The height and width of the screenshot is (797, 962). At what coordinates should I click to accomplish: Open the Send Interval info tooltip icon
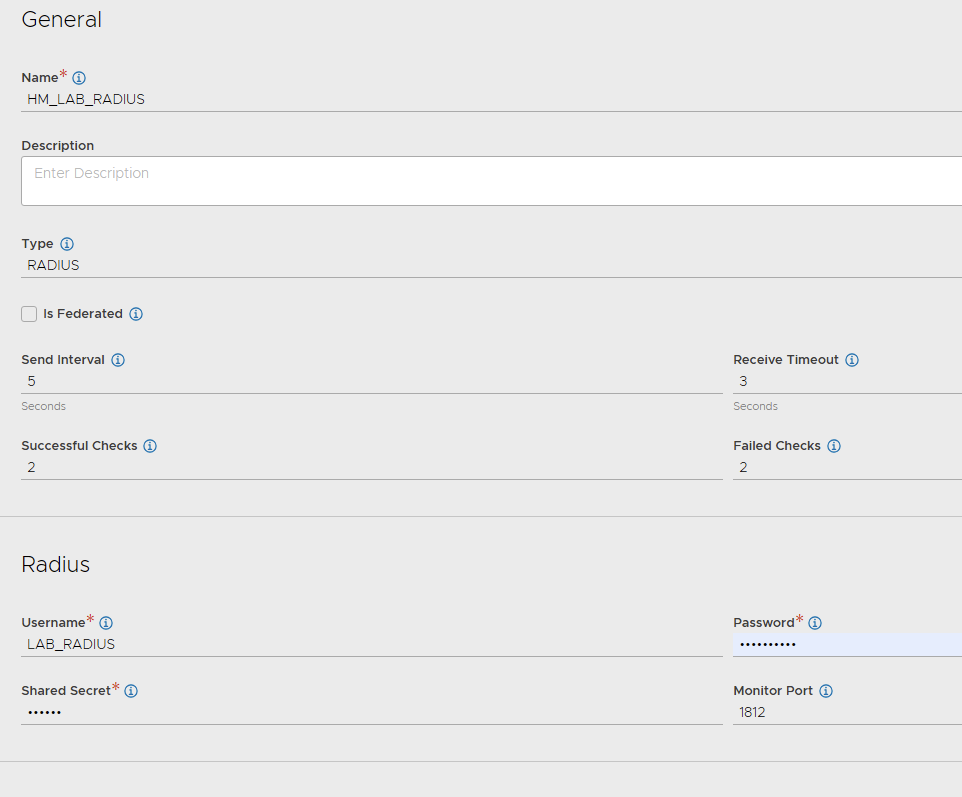[118, 360]
